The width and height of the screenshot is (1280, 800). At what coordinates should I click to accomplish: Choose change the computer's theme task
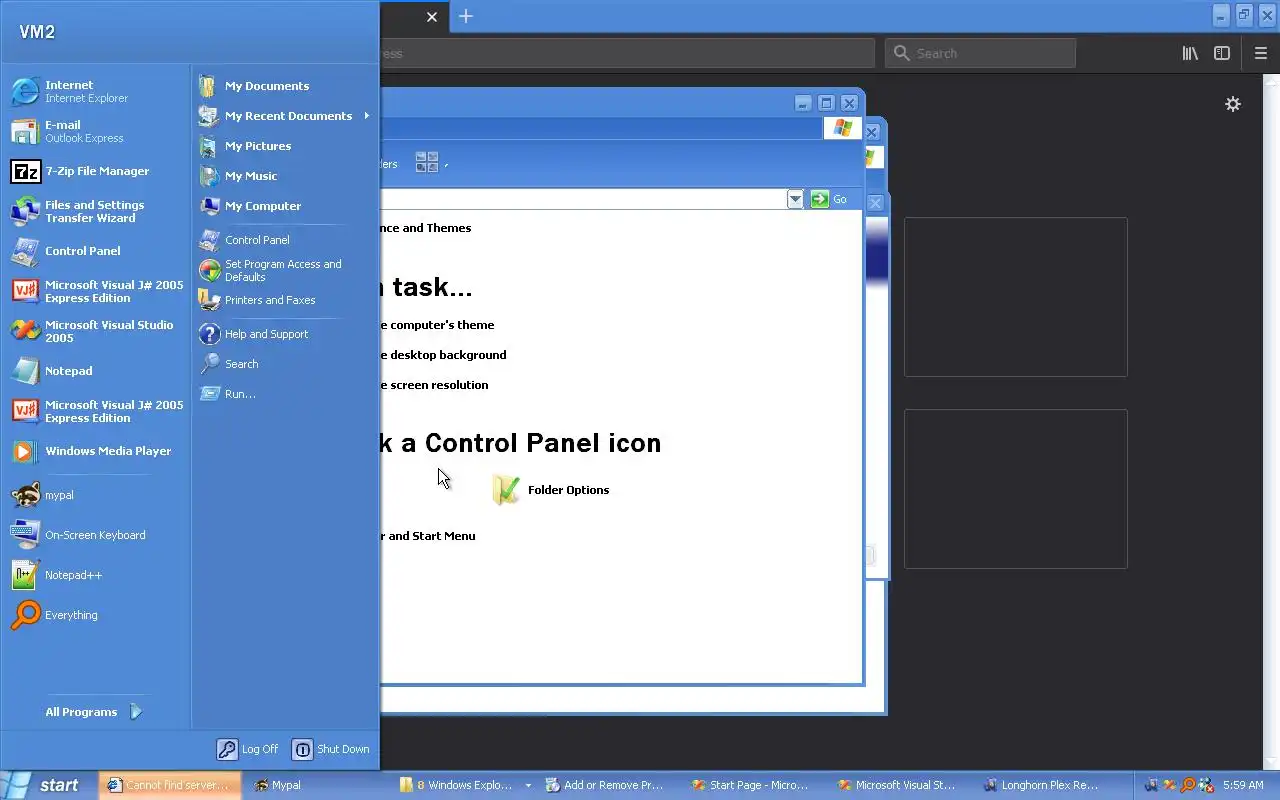(437, 325)
